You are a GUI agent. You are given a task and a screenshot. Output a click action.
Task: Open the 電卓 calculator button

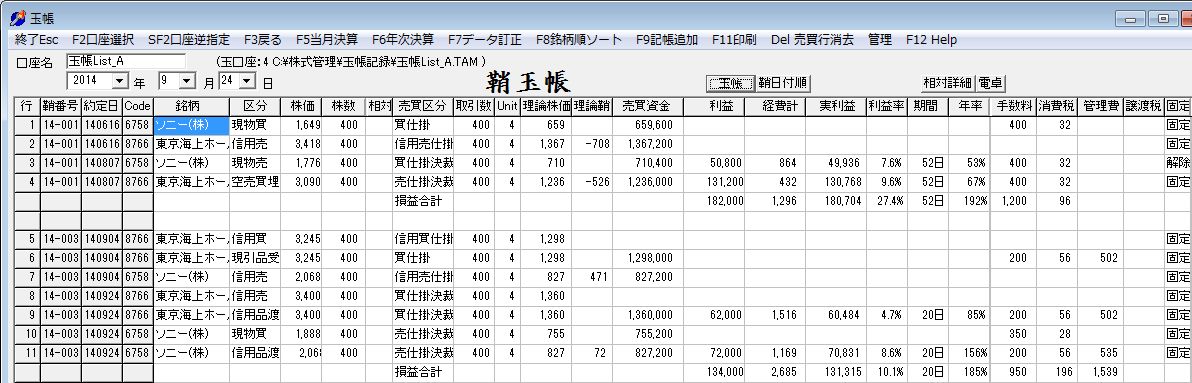click(992, 83)
